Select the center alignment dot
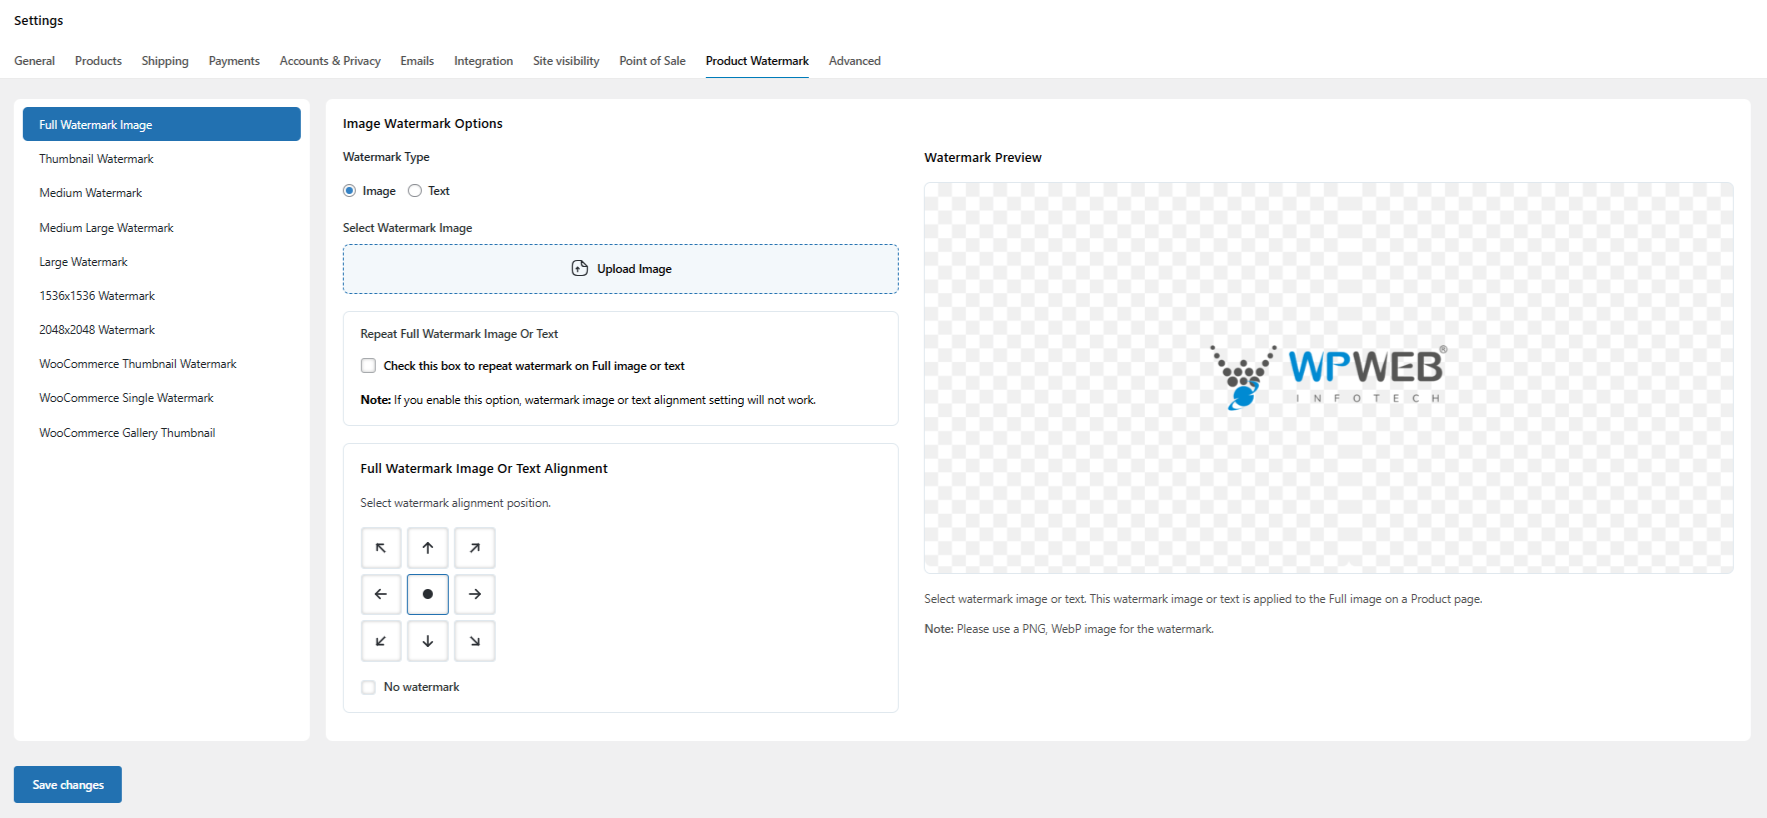 coord(428,594)
